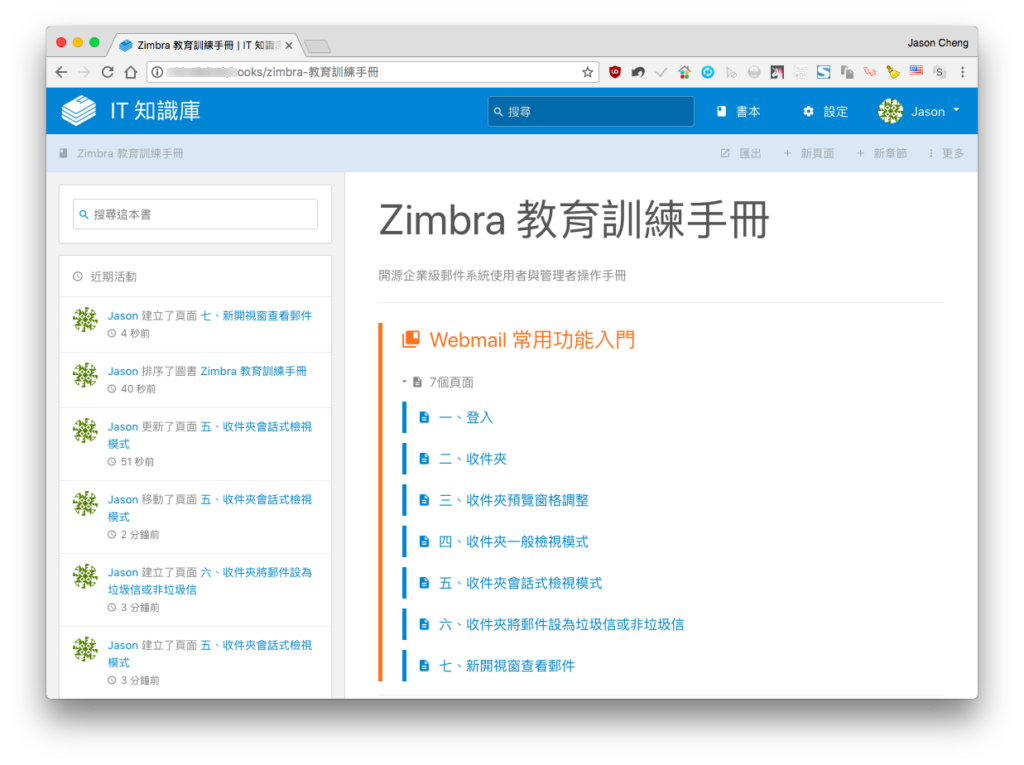Bookmark the page with the star icon

587,72
